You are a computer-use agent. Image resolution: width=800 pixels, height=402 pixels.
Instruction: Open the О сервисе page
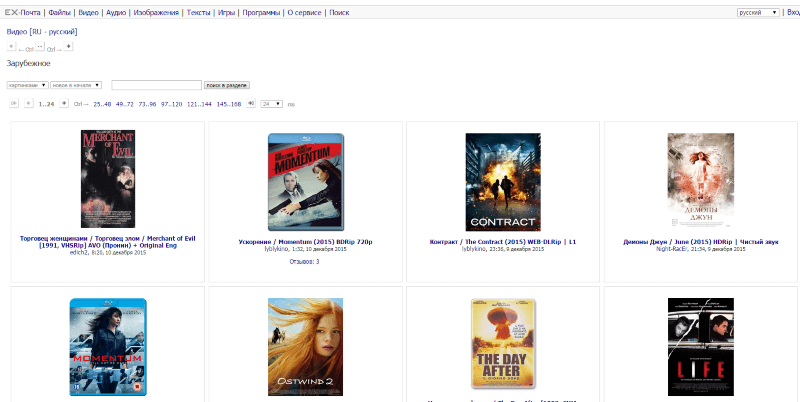pos(305,12)
